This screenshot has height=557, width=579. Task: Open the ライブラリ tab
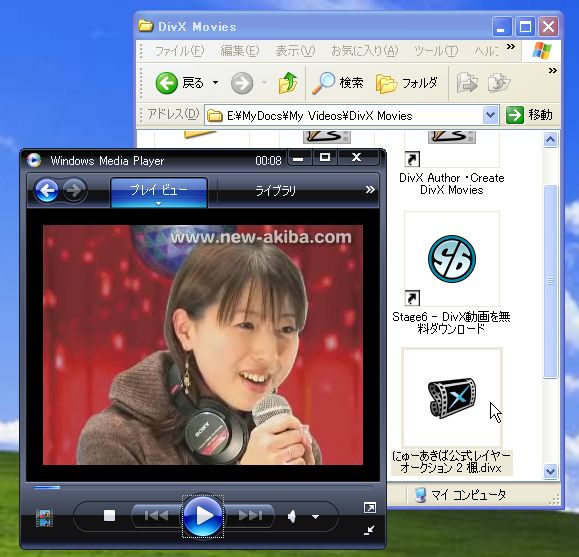(275, 191)
